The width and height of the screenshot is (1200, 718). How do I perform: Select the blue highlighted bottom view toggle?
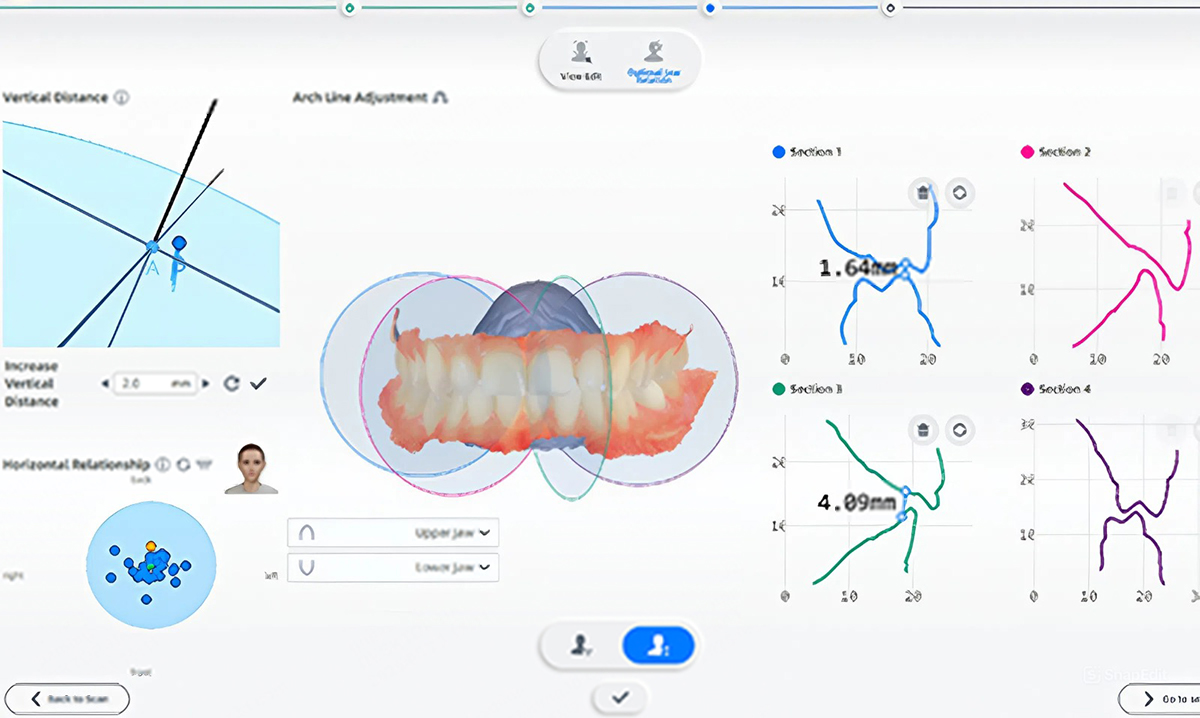(658, 647)
